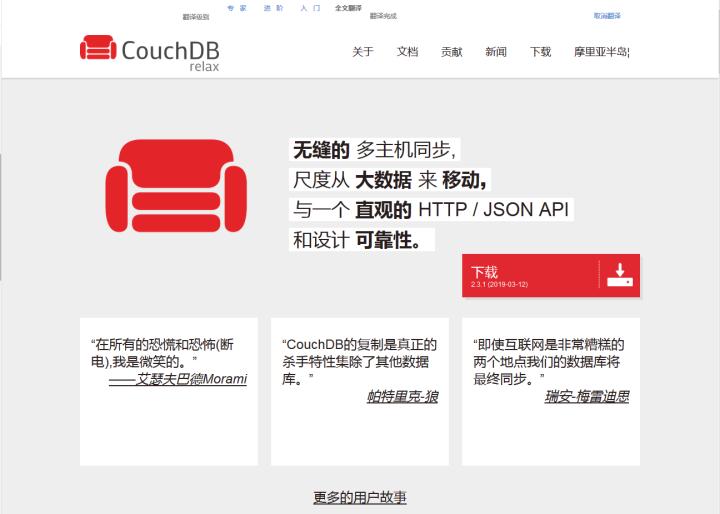Open the 摩里亚半岛 navigation item
Image resolution: width=720 pixels, height=514 pixels.
(602, 52)
